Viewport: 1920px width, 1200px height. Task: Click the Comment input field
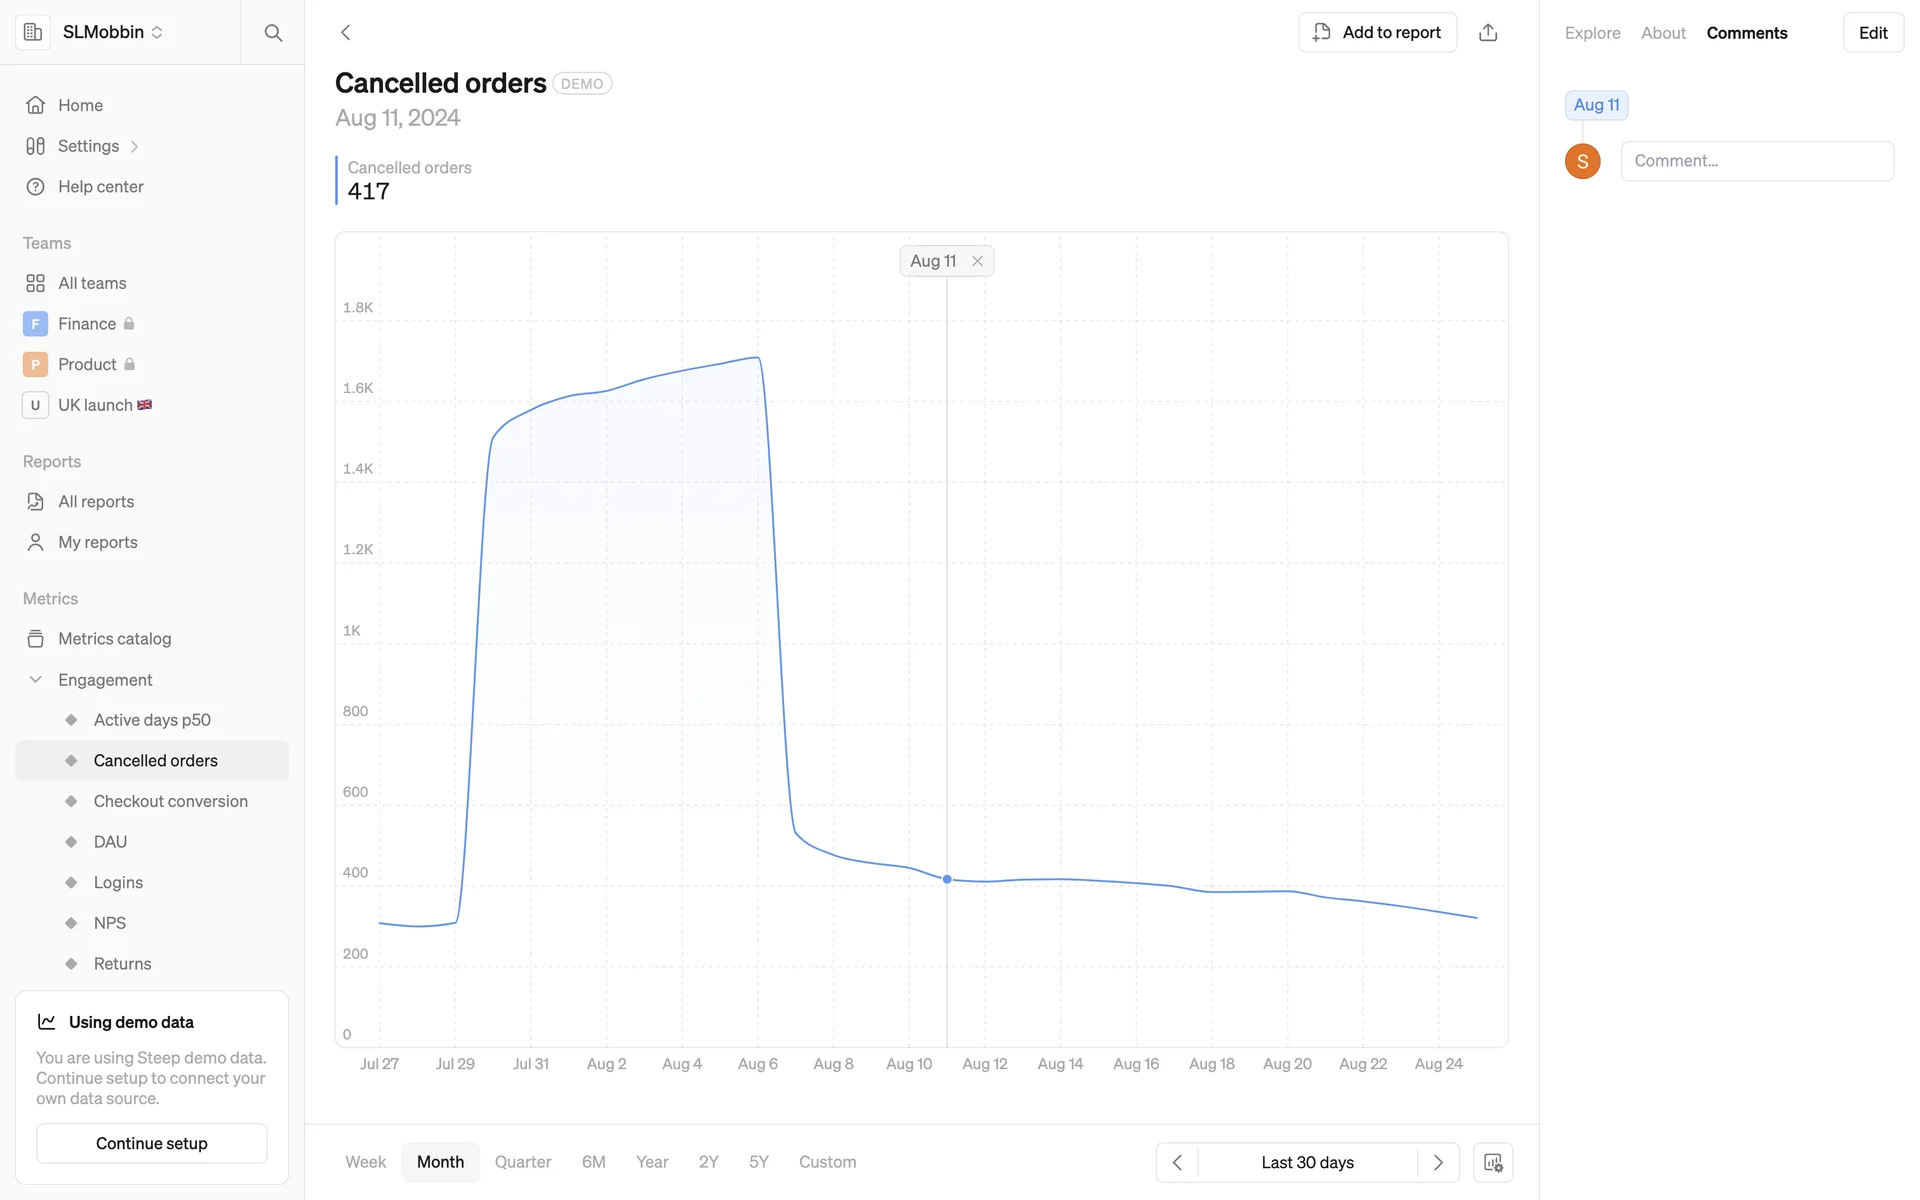coord(1756,161)
